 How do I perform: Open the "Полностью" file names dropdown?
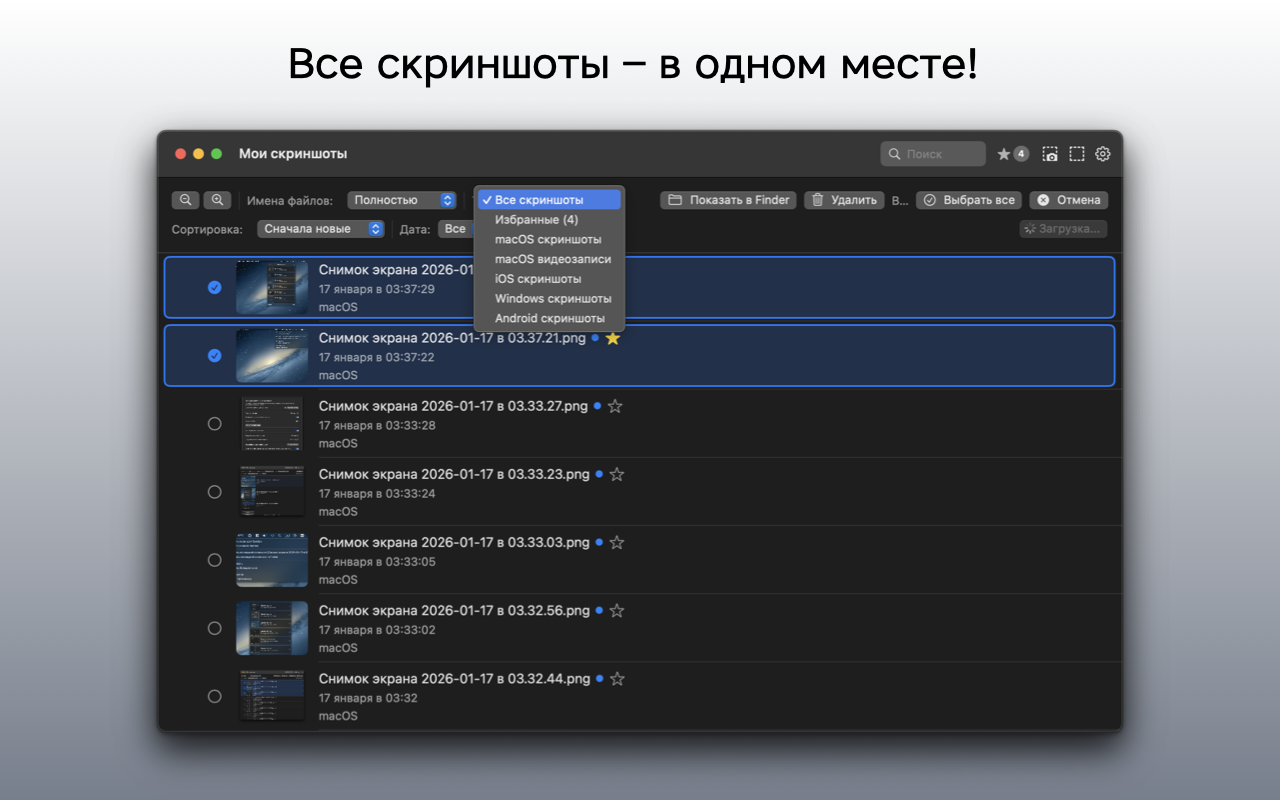coord(402,200)
